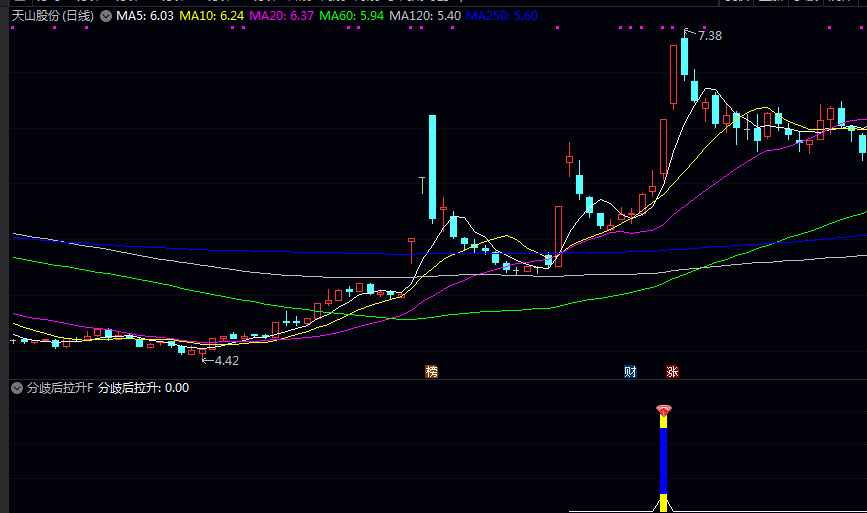
Task: Click the 分歧后拉升F indicator name
Action: coord(60,388)
